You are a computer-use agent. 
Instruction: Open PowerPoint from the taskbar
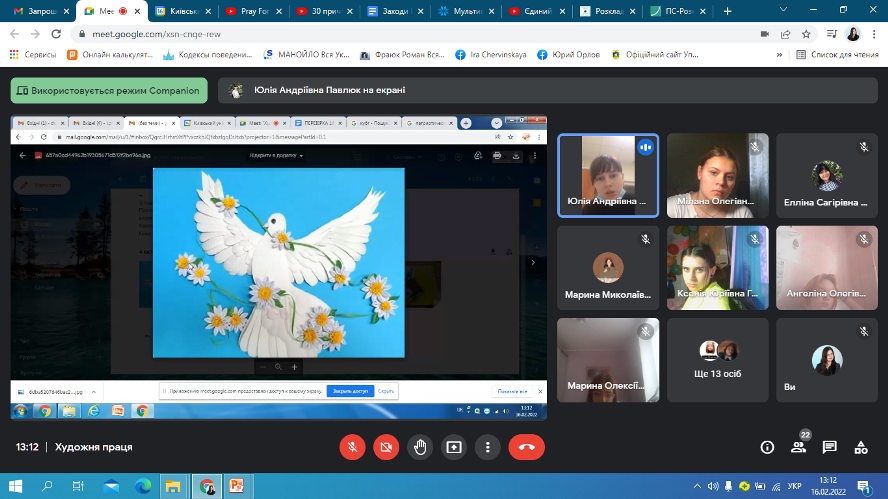(x=236, y=486)
